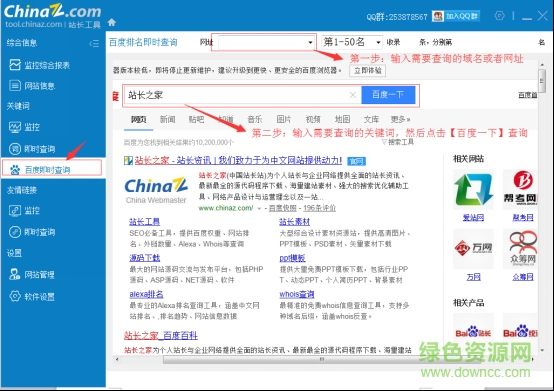Select 即时查询 under 友情链接
Viewport: 554px width, 391px height.
point(40,232)
